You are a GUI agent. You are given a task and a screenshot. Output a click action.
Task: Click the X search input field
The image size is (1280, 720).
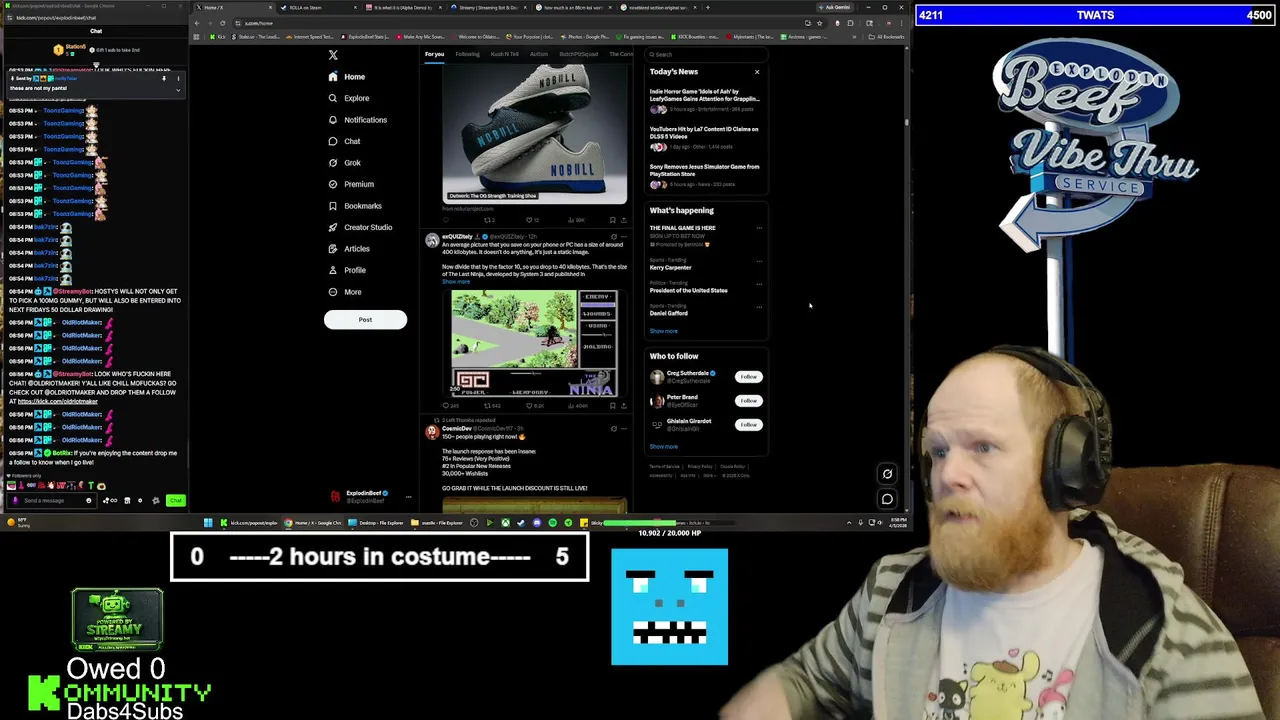click(705, 54)
